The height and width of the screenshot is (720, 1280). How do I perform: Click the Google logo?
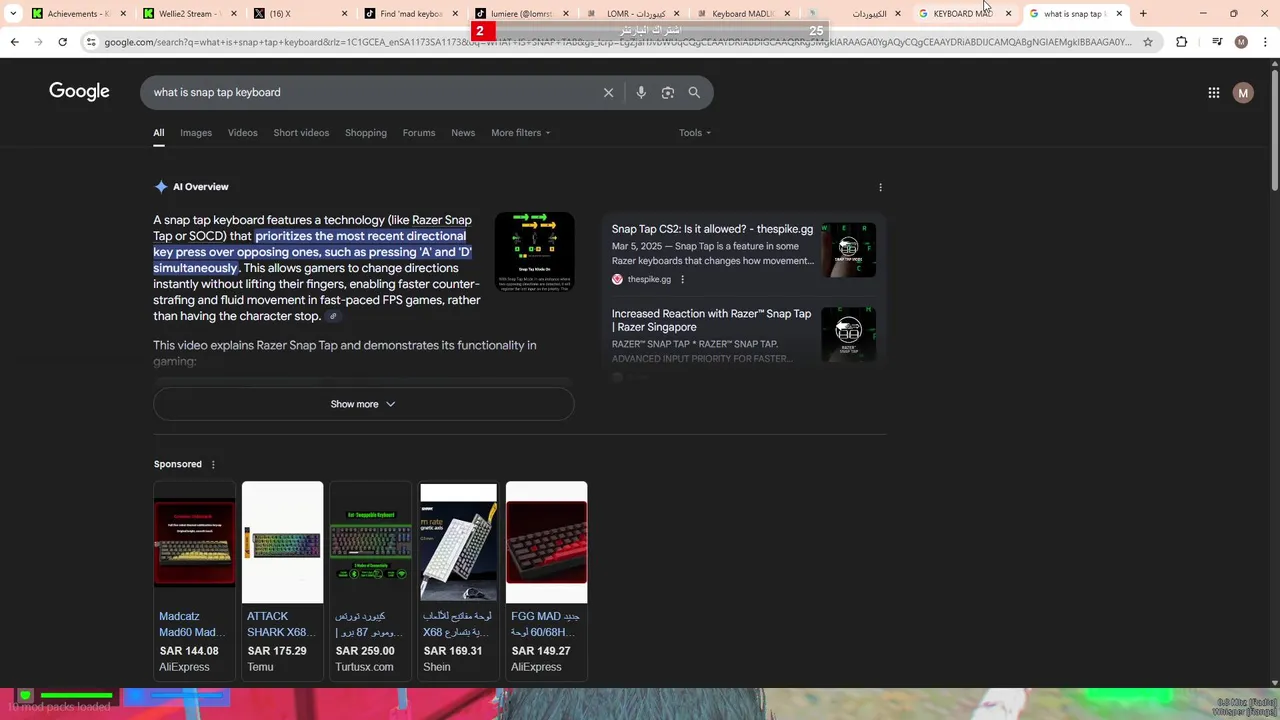coord(79,92)
